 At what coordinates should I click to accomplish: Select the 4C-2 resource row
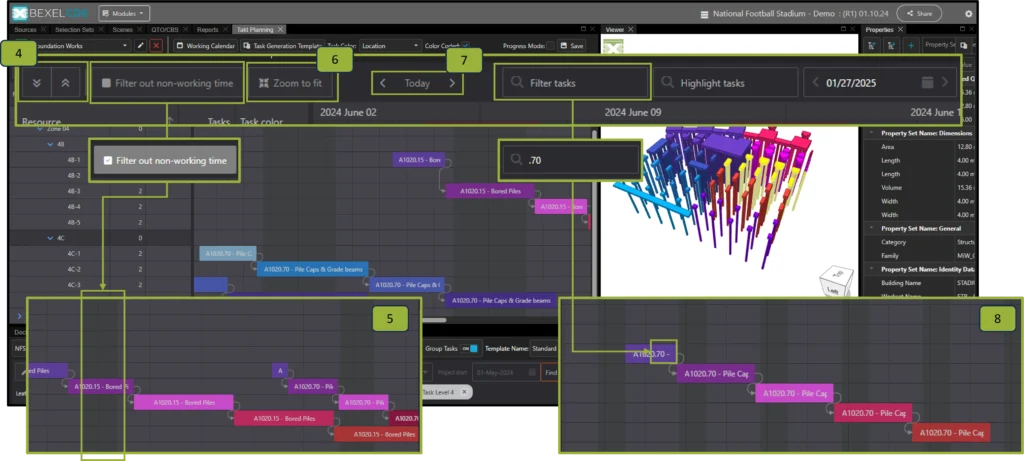[103, 269]
